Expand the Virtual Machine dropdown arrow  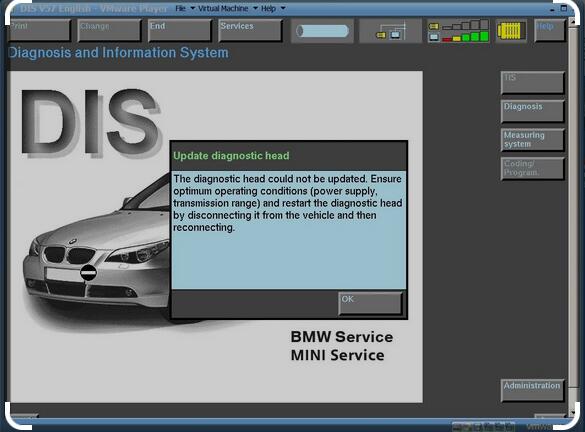pyautogui.click(x=256, y=8)
